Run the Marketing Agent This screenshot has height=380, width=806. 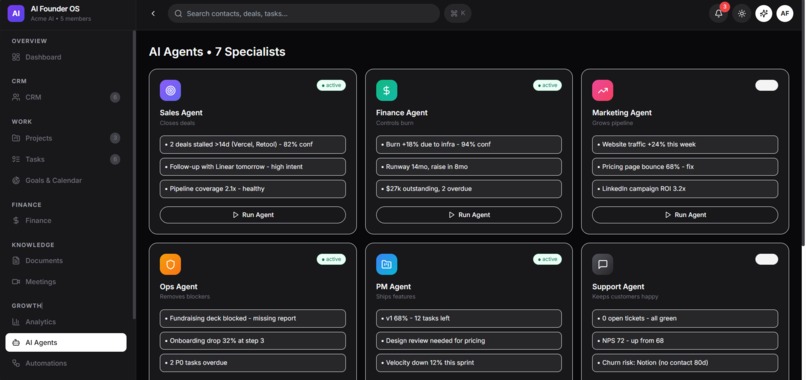coord(685,215)
